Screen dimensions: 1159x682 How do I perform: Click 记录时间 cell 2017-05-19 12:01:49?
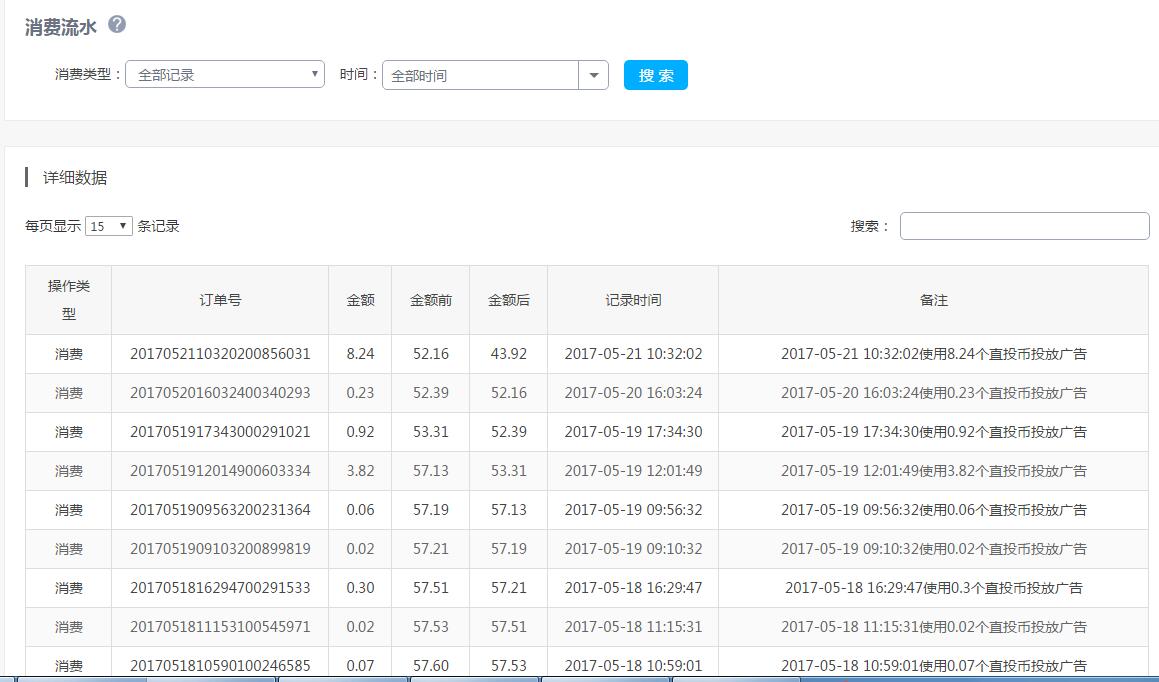pos(633,471)
